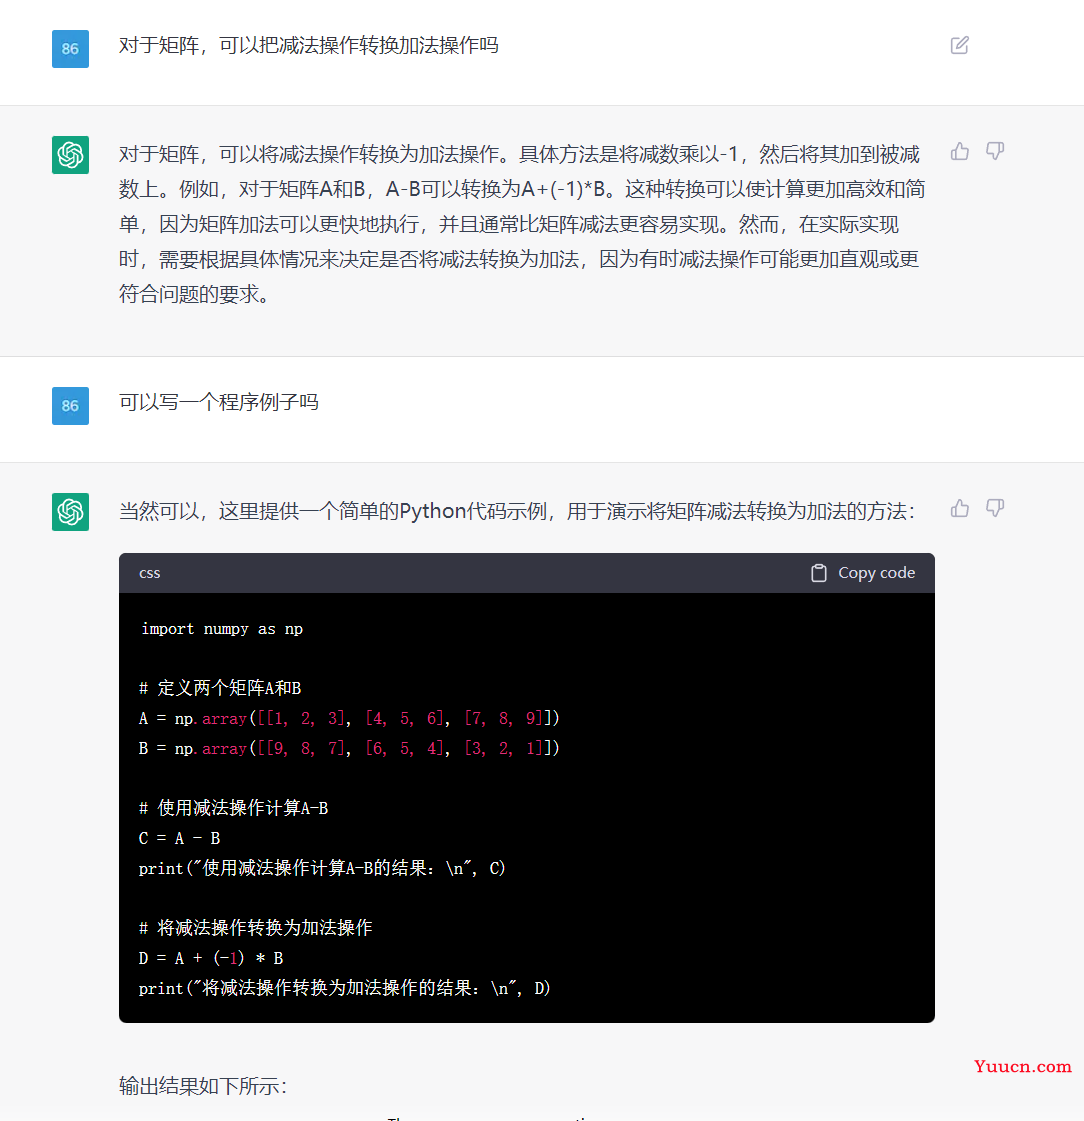Click the first question about 矩阵减法操作
Image resolution: width=1084 pixels, height=1121 pixels.
pyautogui.click(x=309, y=46)
